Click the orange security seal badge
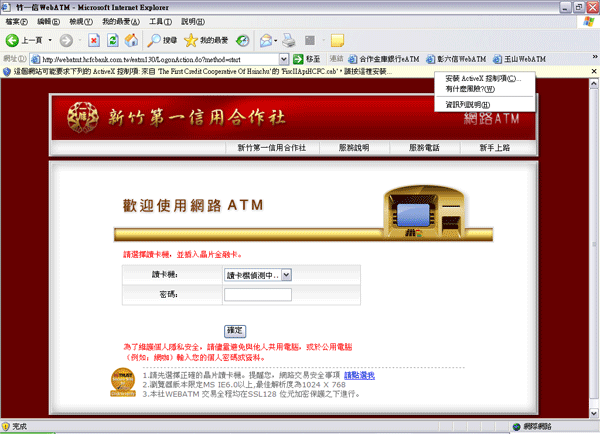This screenshot has height=434, width=600. click(x=123, y=382)
